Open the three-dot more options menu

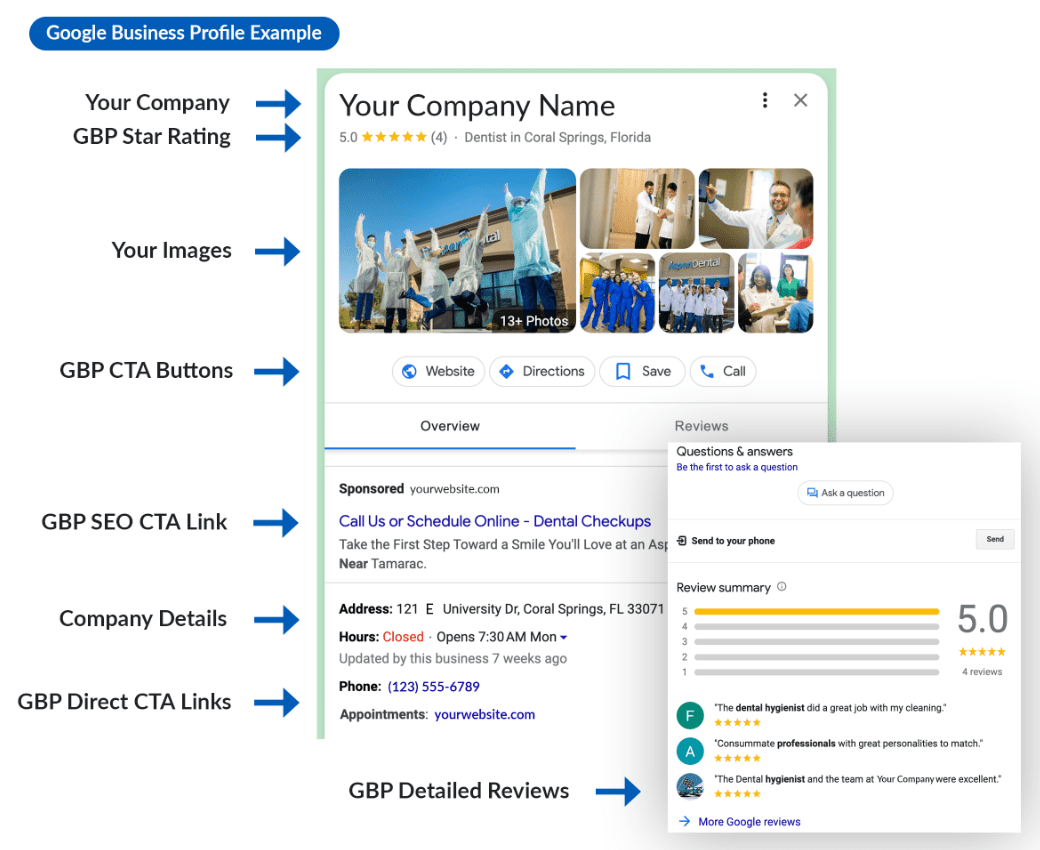pos(765,100)
